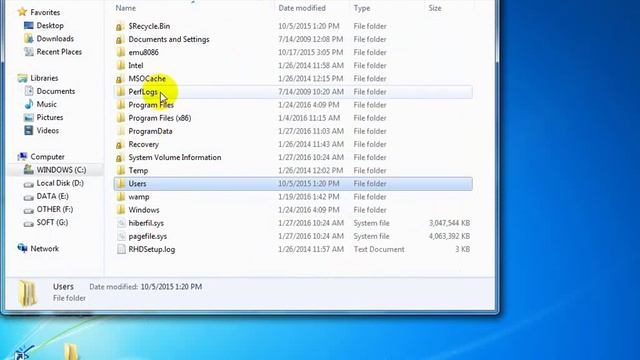Viewport: 640px width, 360px height.
Task: Open Recent Places in Favorites
Action: click(x=59, y=51)
